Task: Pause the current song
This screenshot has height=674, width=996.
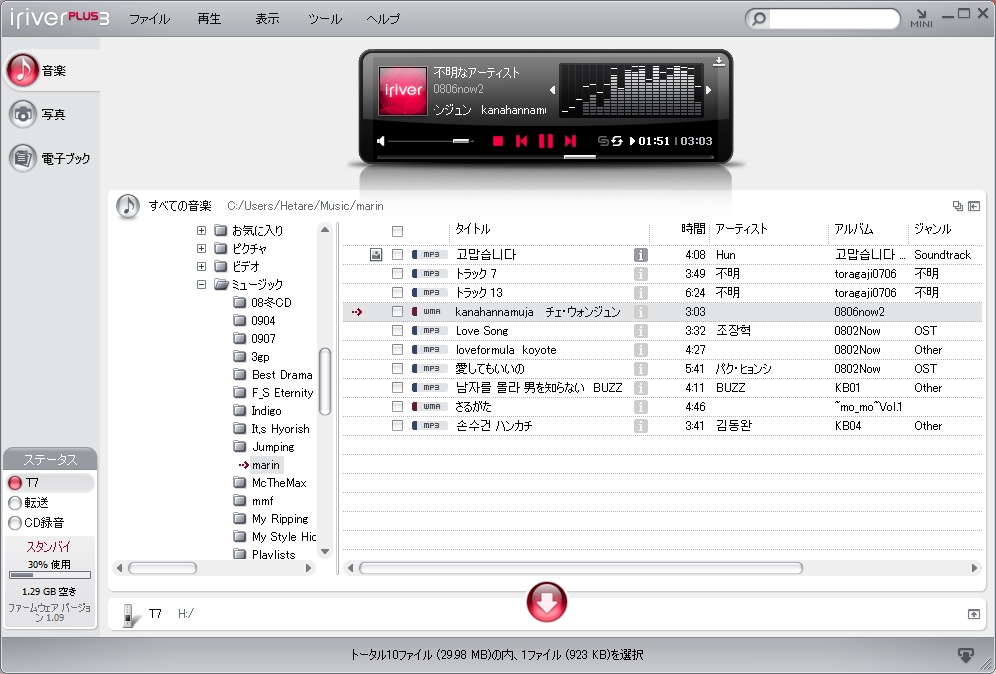Action: pyautogui.click(x=546, y=141)
